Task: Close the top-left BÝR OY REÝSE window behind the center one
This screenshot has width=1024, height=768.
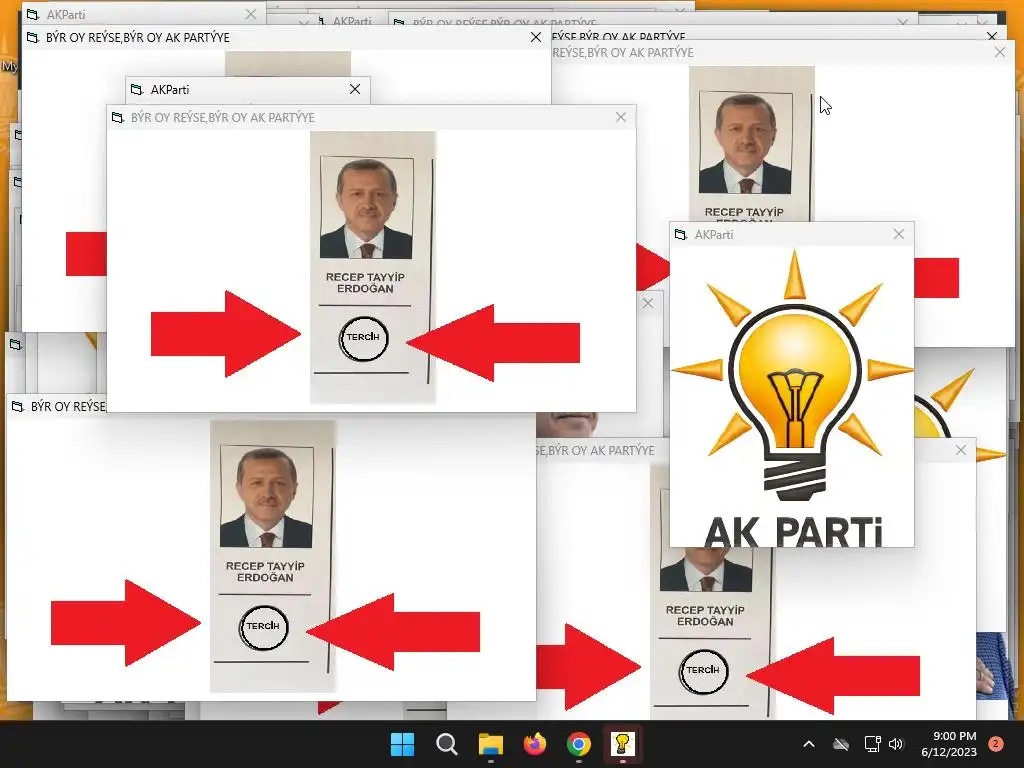Action: click(x=536, y=37)
